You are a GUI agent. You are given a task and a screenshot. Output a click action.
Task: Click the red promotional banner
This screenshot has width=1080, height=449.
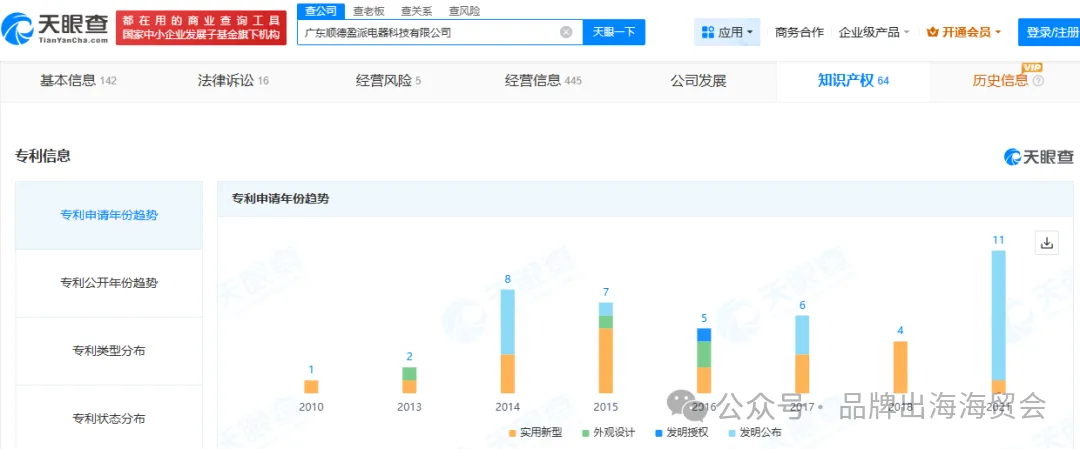pyautogui.click(x=201, y=28)
